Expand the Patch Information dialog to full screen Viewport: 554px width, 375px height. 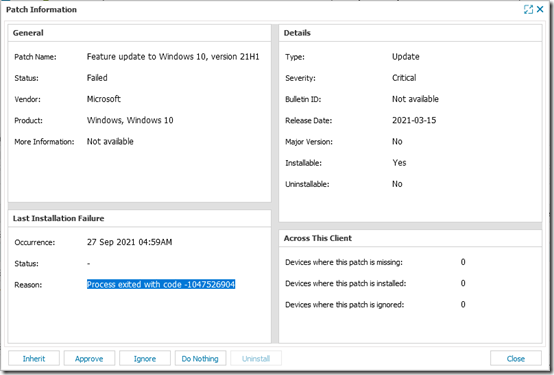tap(528, 10)
